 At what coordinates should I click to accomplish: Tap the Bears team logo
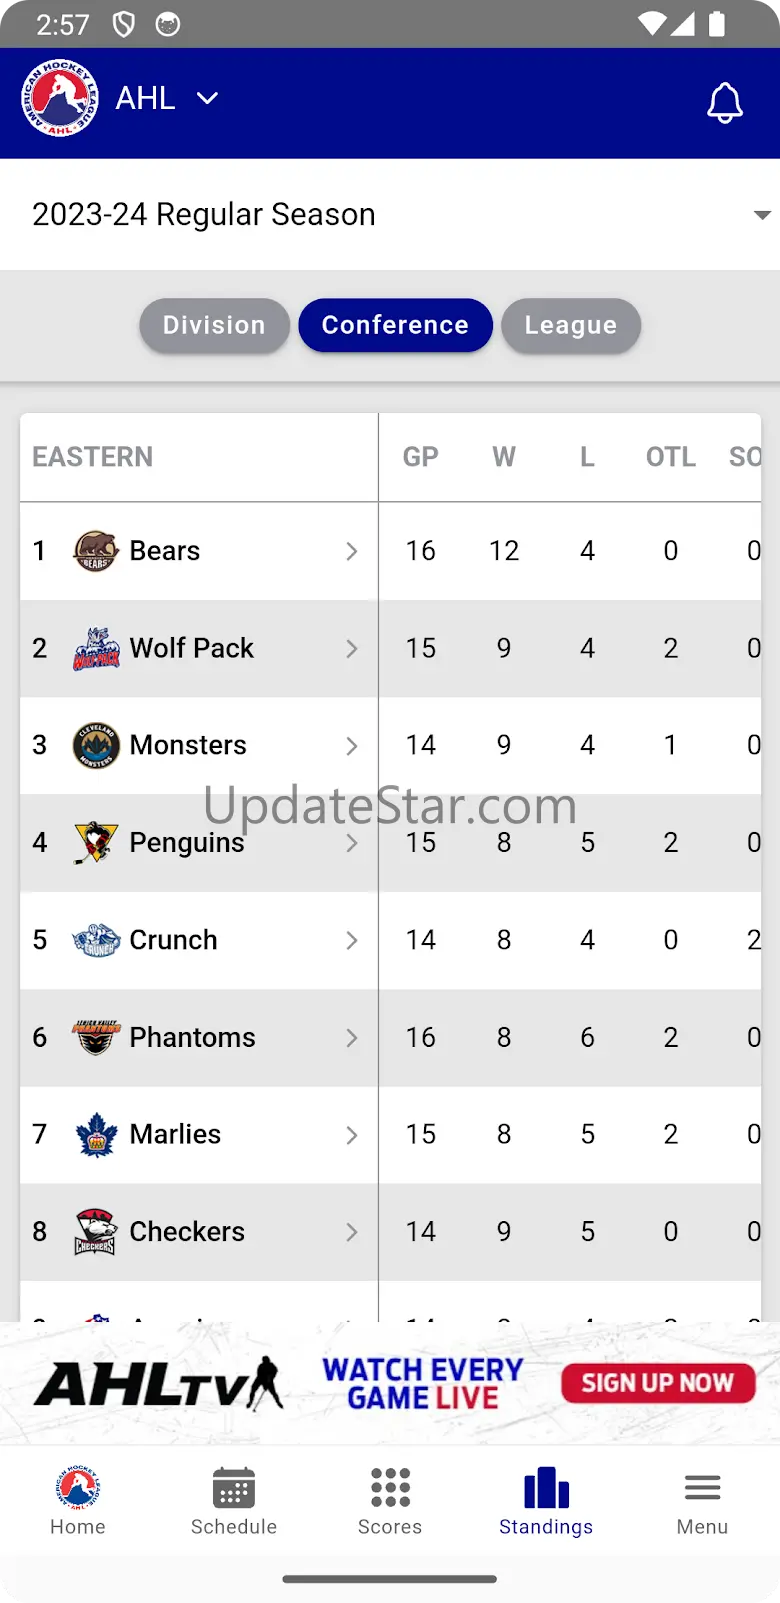[96, 551]
